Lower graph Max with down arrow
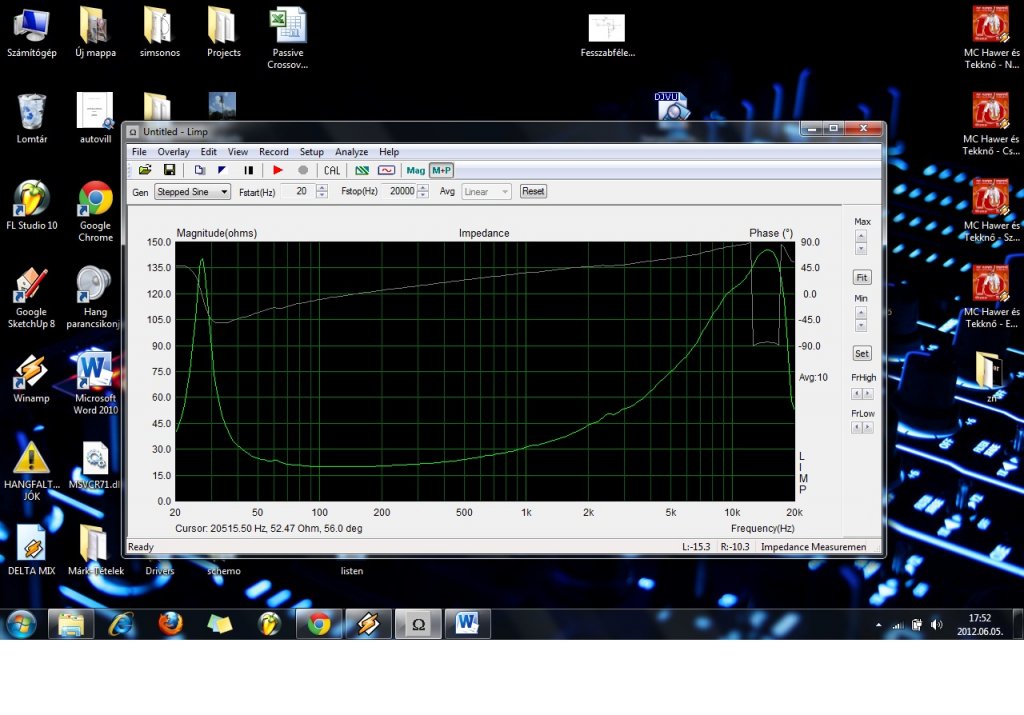1024x715 pixels. pyautogui.click(x=861, y=249)
